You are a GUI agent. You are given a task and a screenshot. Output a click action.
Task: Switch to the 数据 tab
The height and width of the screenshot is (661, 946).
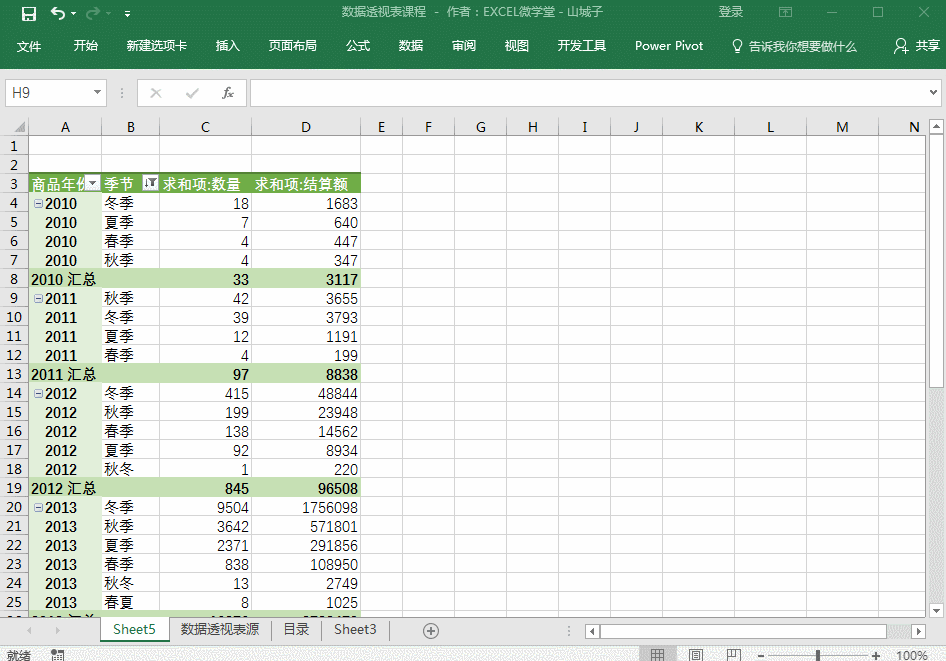[411, 46]
